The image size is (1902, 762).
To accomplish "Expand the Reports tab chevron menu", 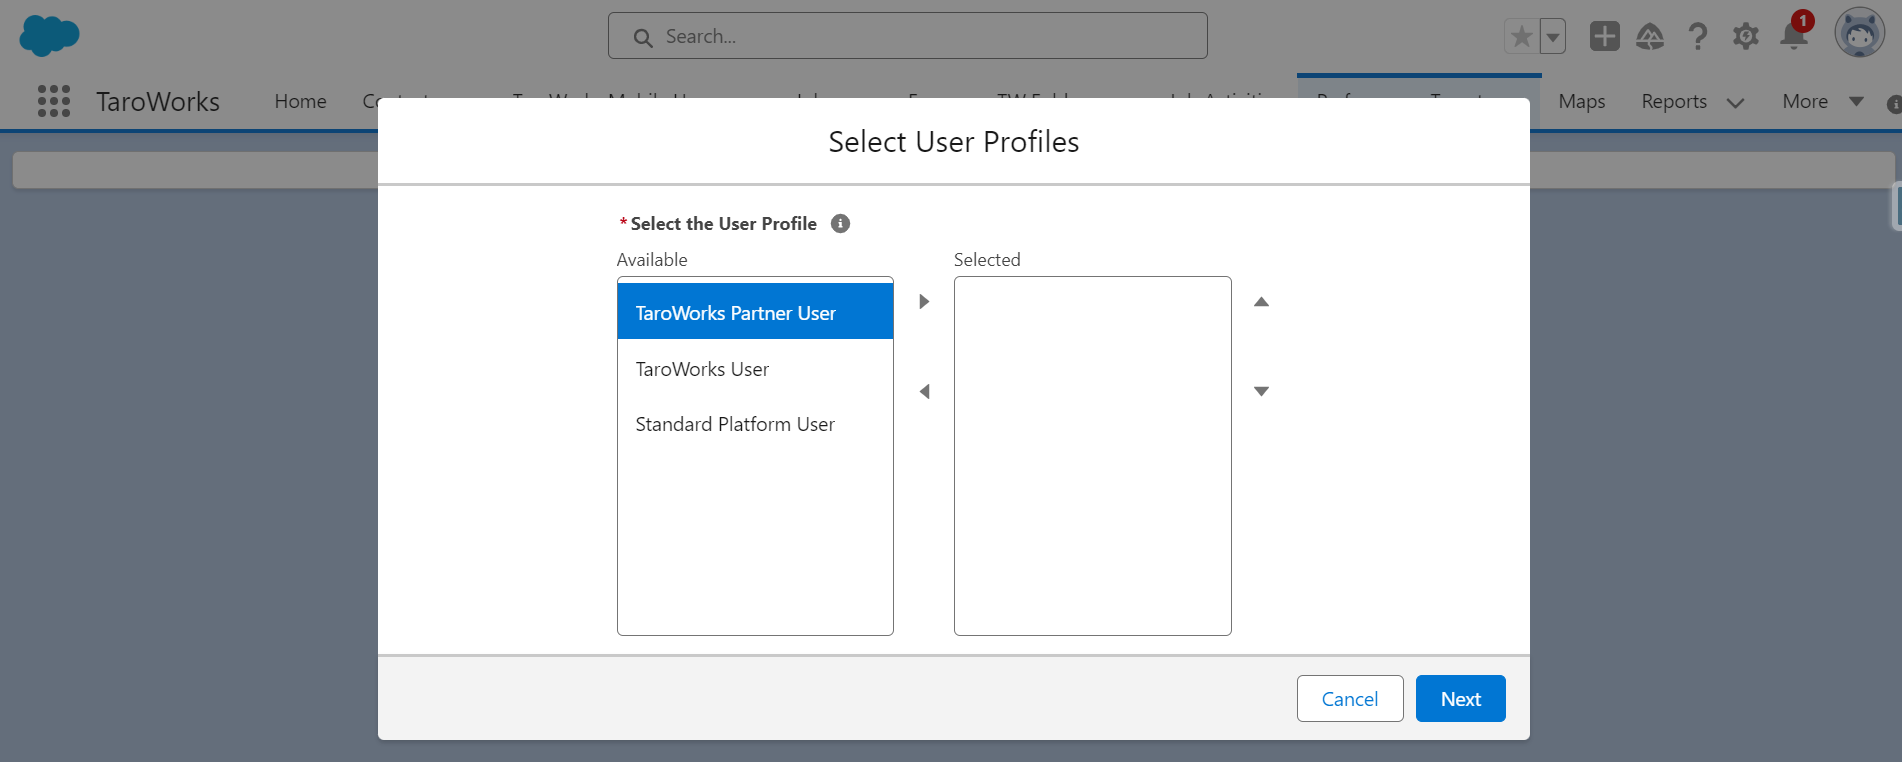I will pyautogui.click(x=1735, y=102).
